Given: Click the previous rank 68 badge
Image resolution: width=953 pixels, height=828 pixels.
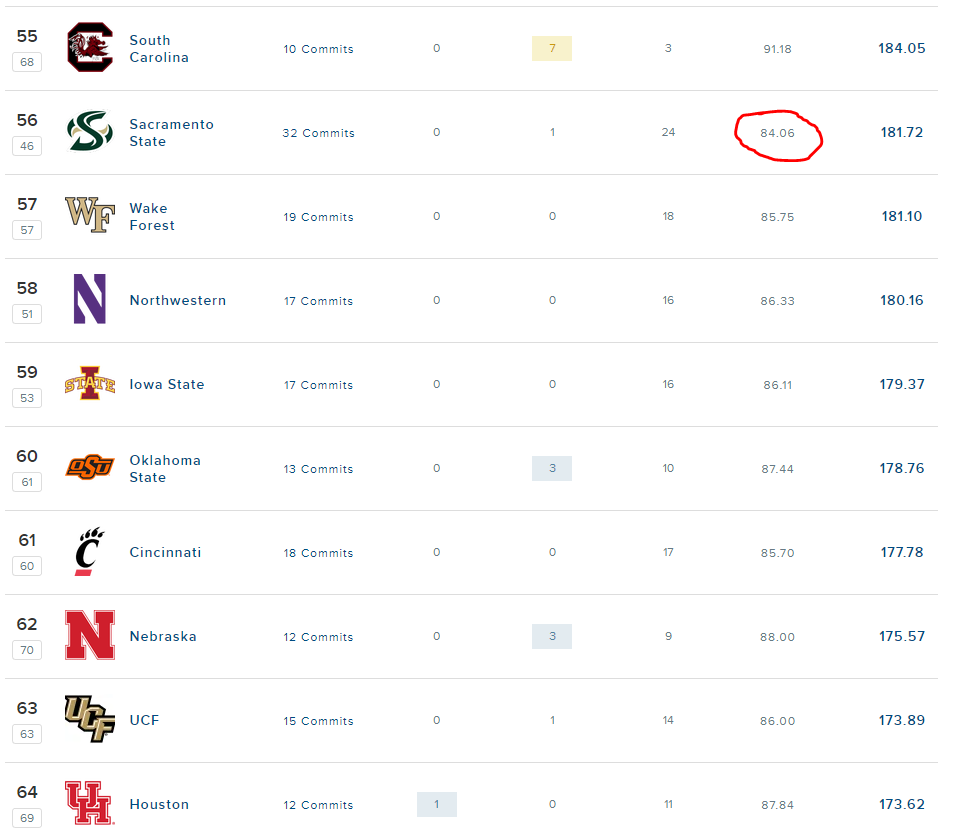Looking at the screenshot, I should pyautogui.click(x=27, y=62).
